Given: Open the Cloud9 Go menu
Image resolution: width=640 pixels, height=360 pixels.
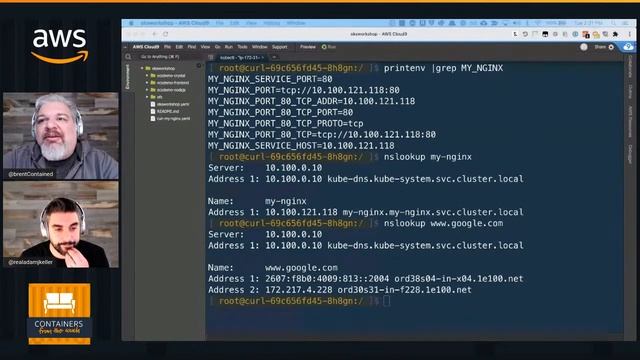Looking at the screenshot, I should point(218,47).
